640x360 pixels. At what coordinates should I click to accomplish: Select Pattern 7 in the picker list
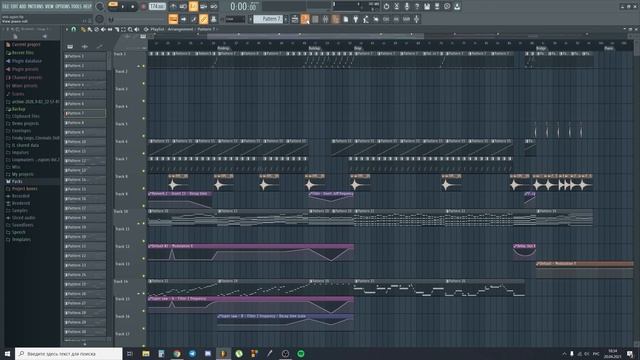click(84, 113)
